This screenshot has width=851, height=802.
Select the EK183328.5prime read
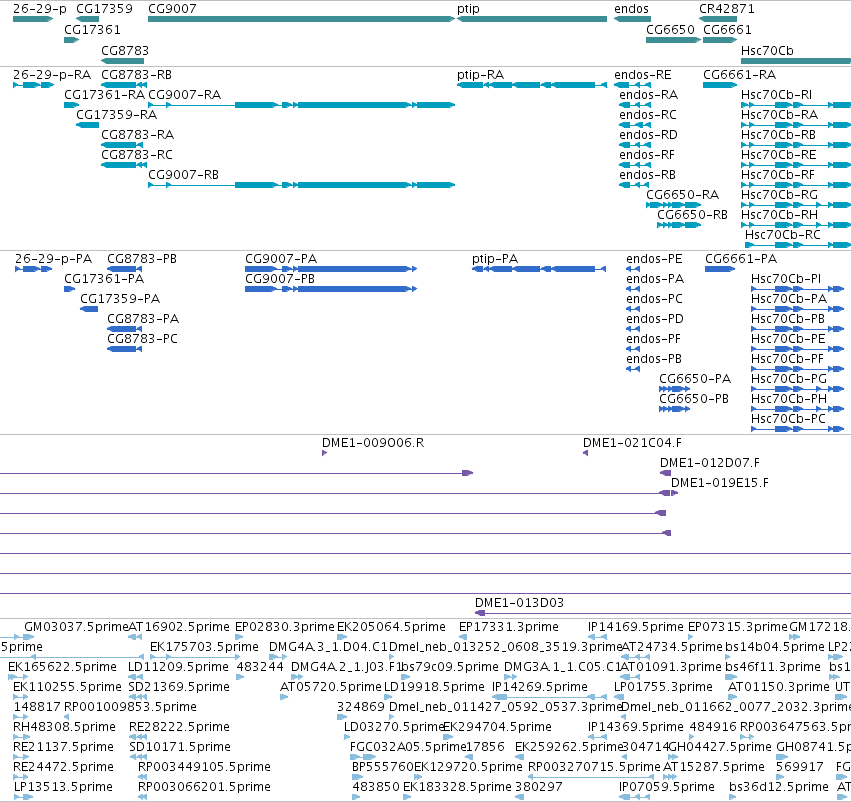click(407, 797)
